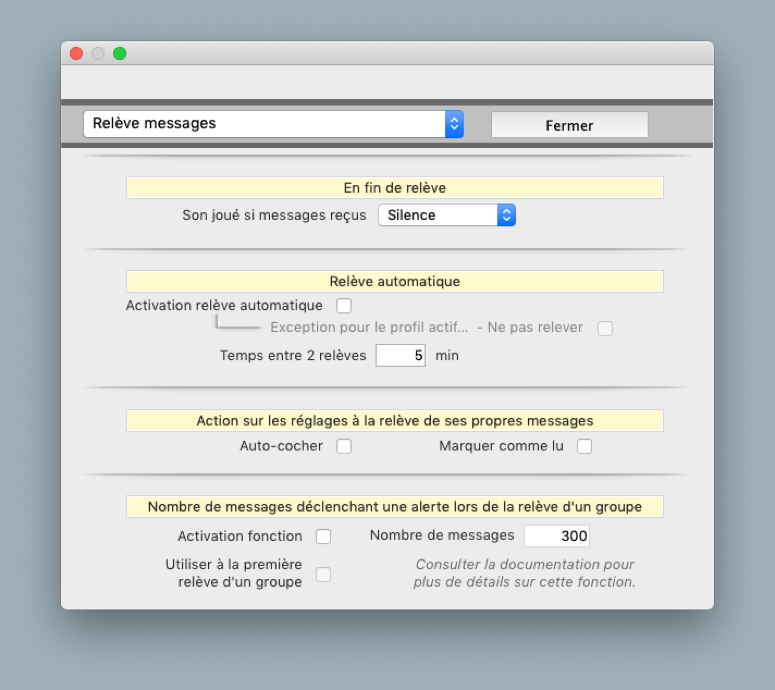Click the Temps entre 2 relèves field
Screen dimensions: 775x690
(400, 355)
